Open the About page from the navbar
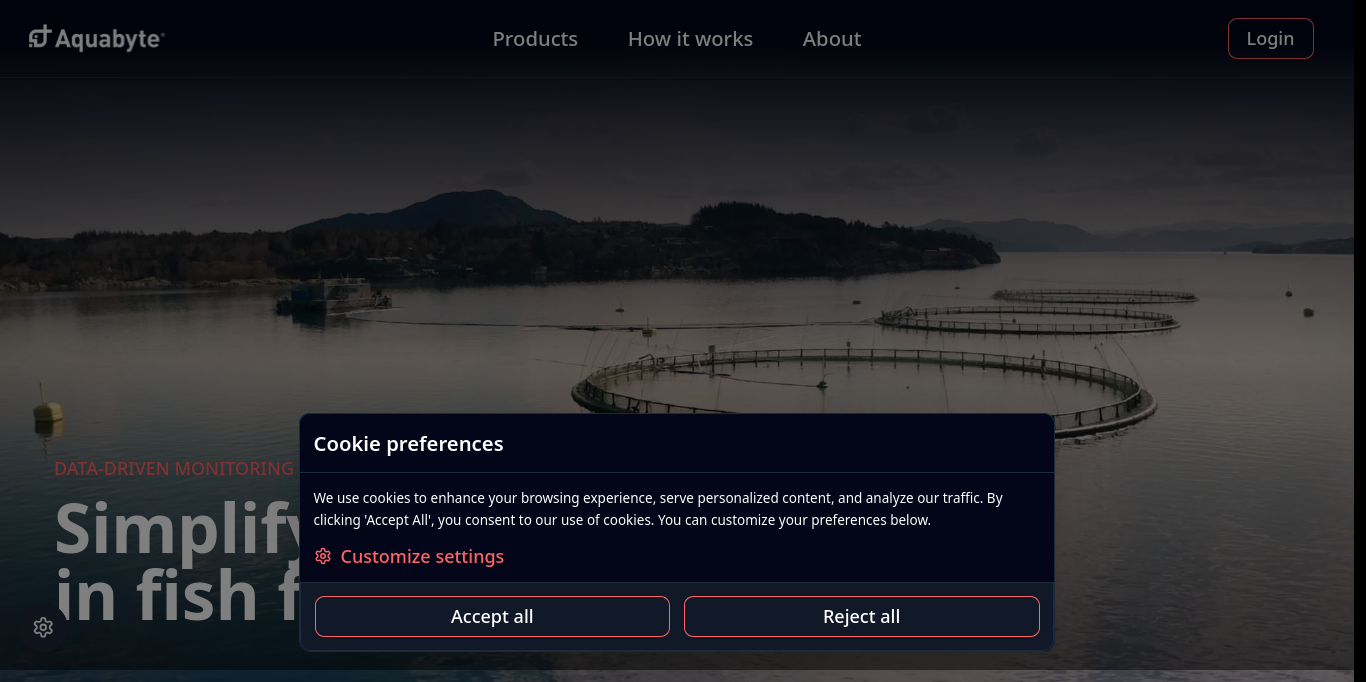 click(x=831, y=38)
